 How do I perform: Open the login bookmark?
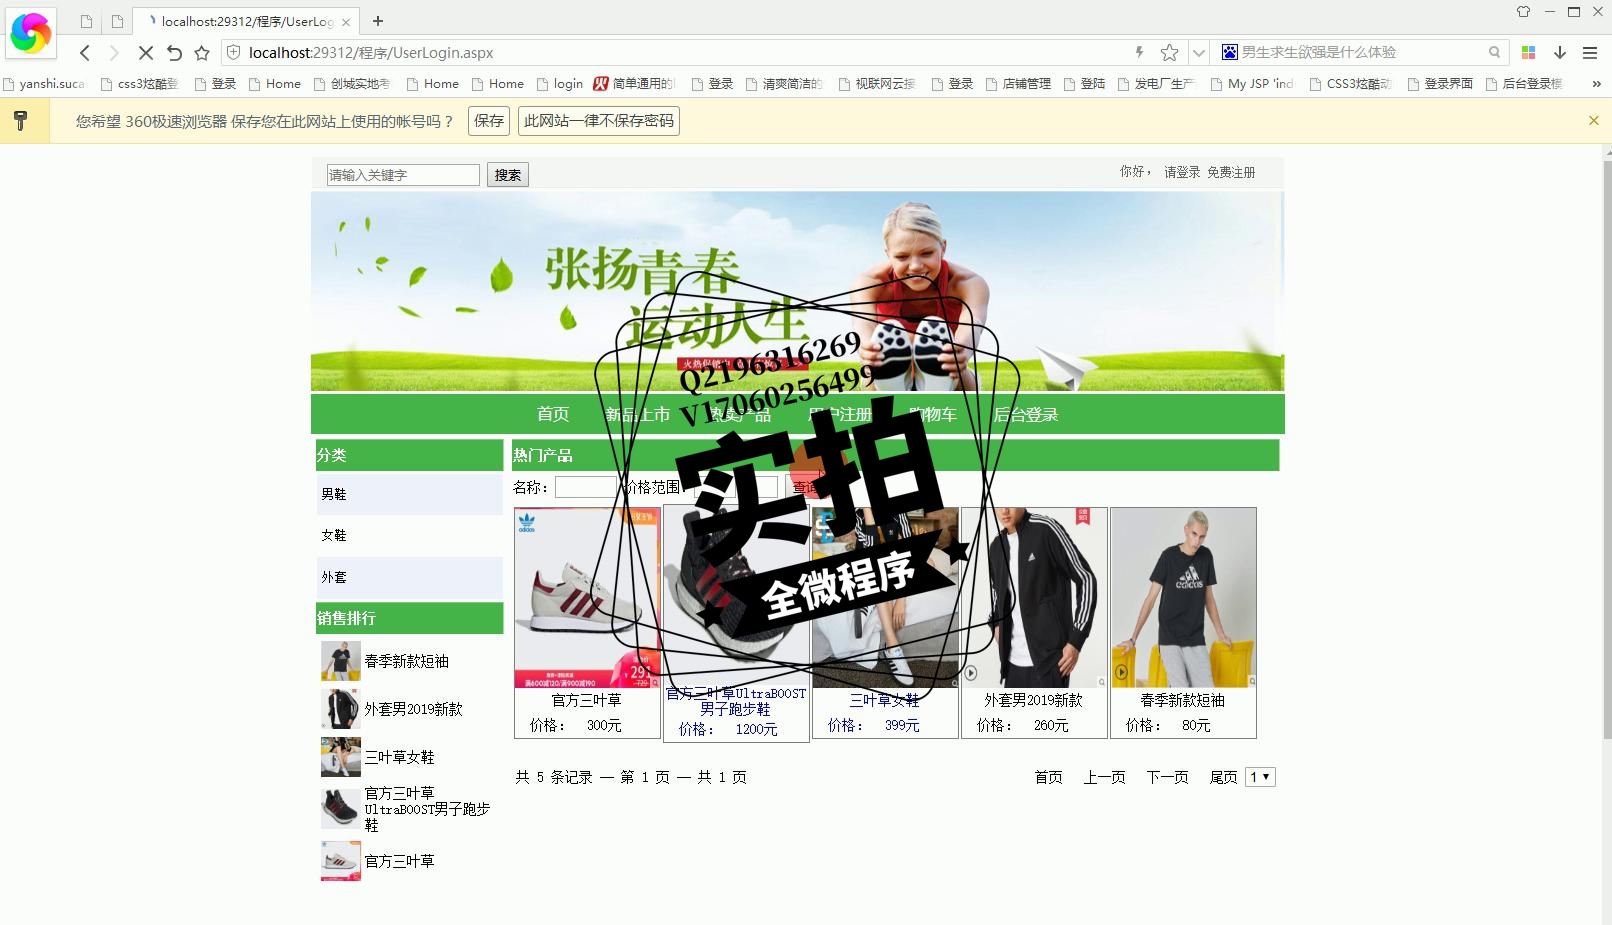[x=560, y=84]
